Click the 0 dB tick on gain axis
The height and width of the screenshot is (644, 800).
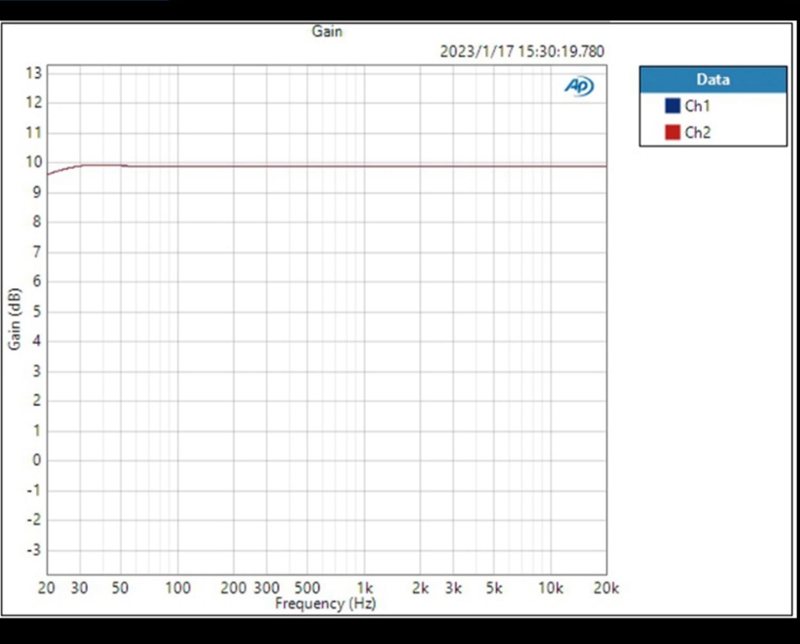36,461
